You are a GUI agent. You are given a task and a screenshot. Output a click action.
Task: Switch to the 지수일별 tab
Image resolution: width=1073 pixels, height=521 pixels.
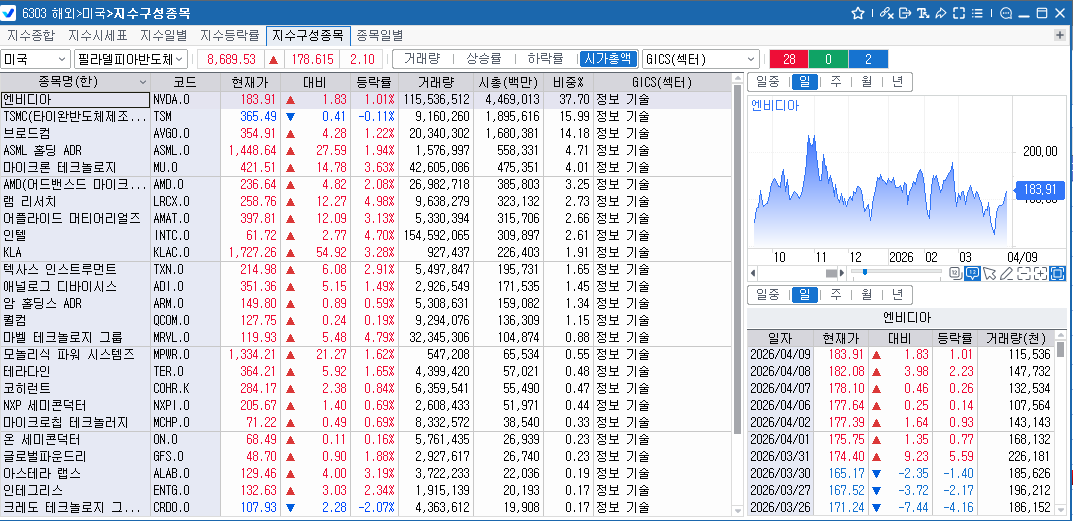[x=164, y=36]
